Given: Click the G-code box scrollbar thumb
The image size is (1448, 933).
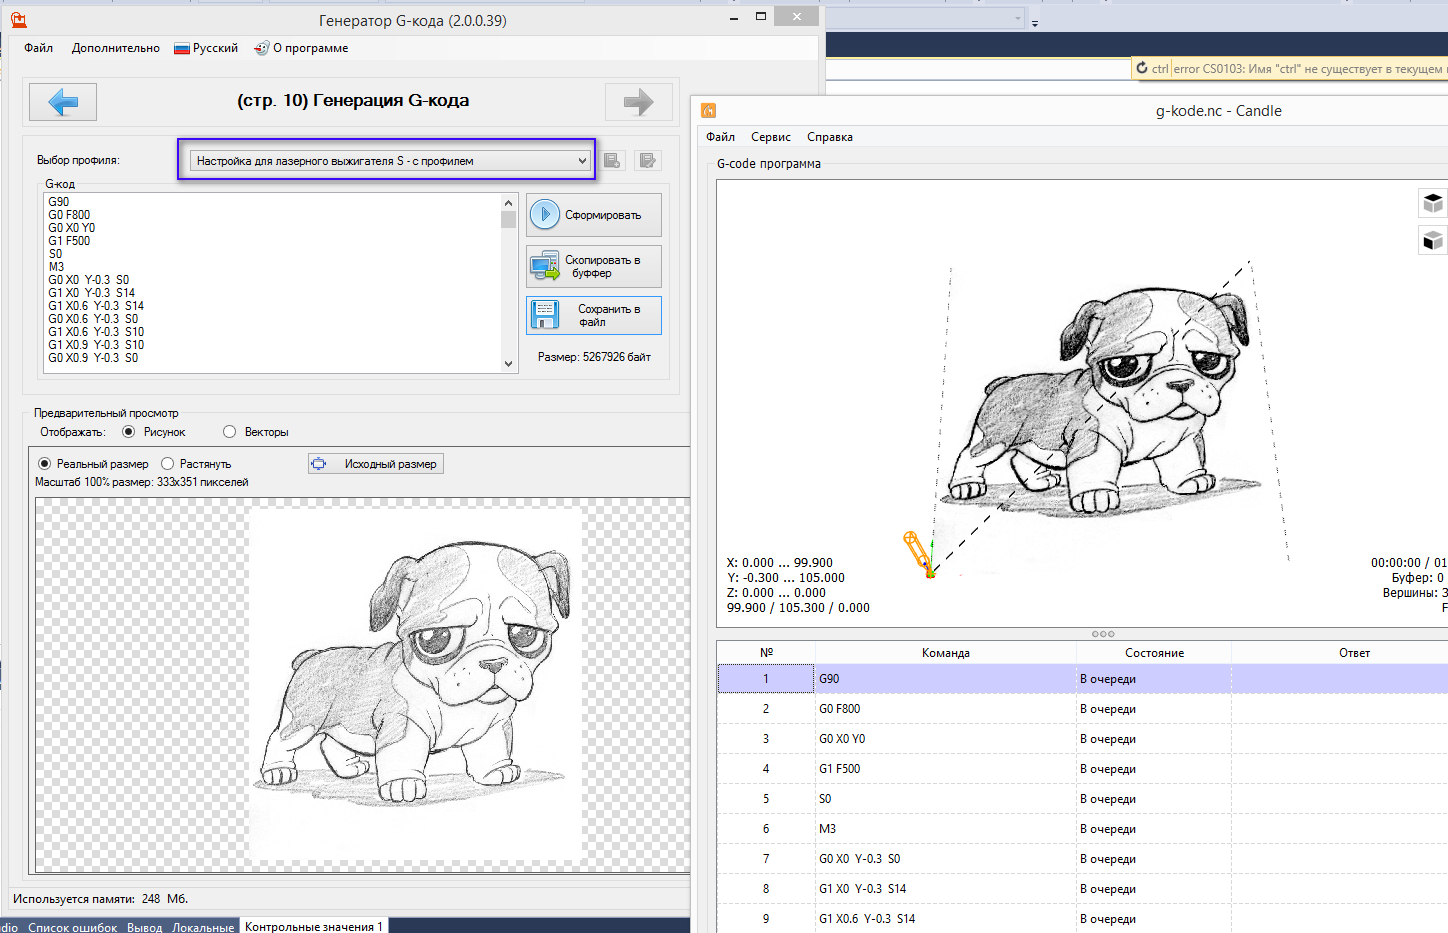Looking at the screenshot, I should tap(509, 219).
